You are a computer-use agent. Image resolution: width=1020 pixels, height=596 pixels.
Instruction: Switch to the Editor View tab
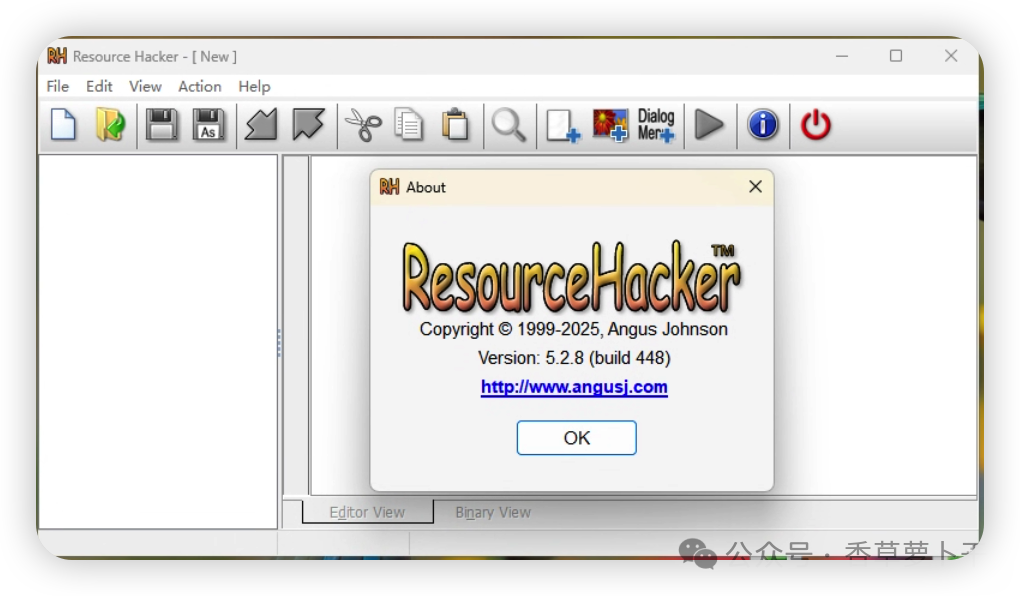pos(368,512)
